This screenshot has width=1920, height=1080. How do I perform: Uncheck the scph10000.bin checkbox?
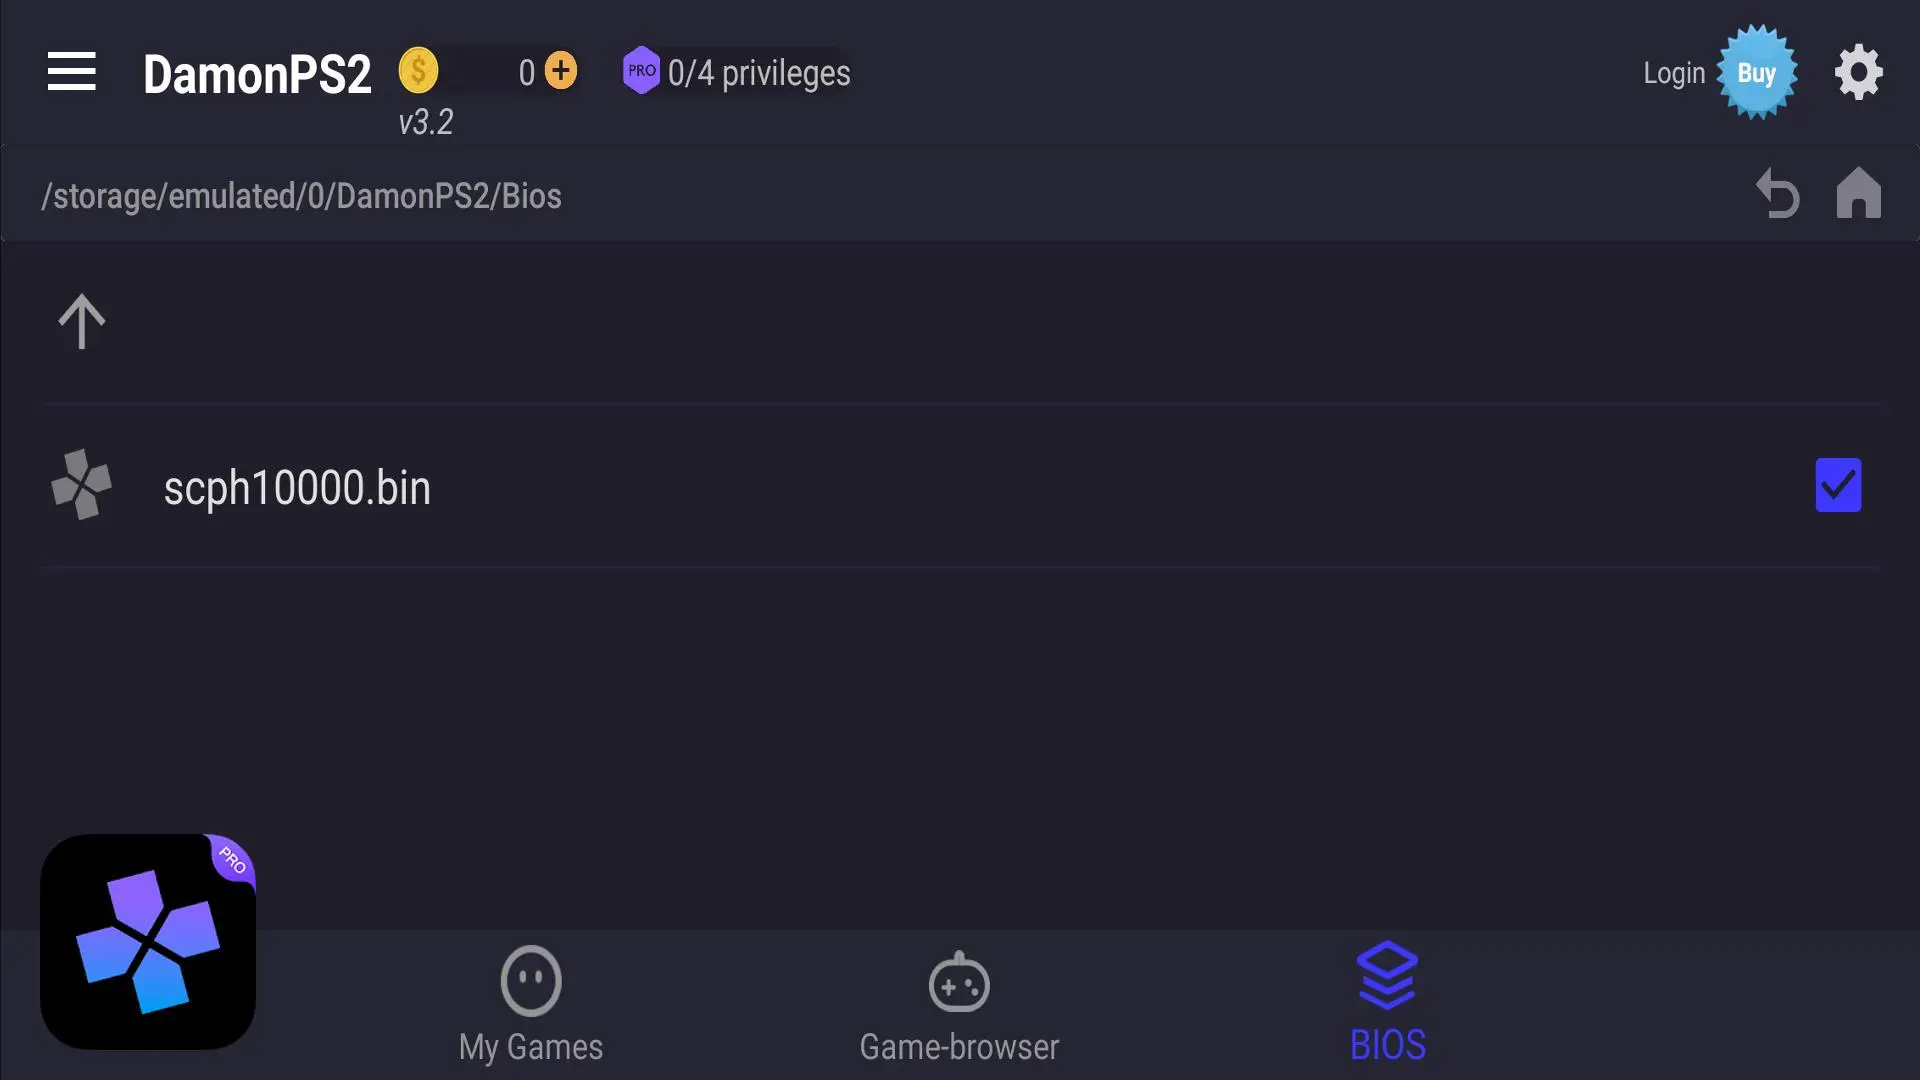tap(1838, 485)
